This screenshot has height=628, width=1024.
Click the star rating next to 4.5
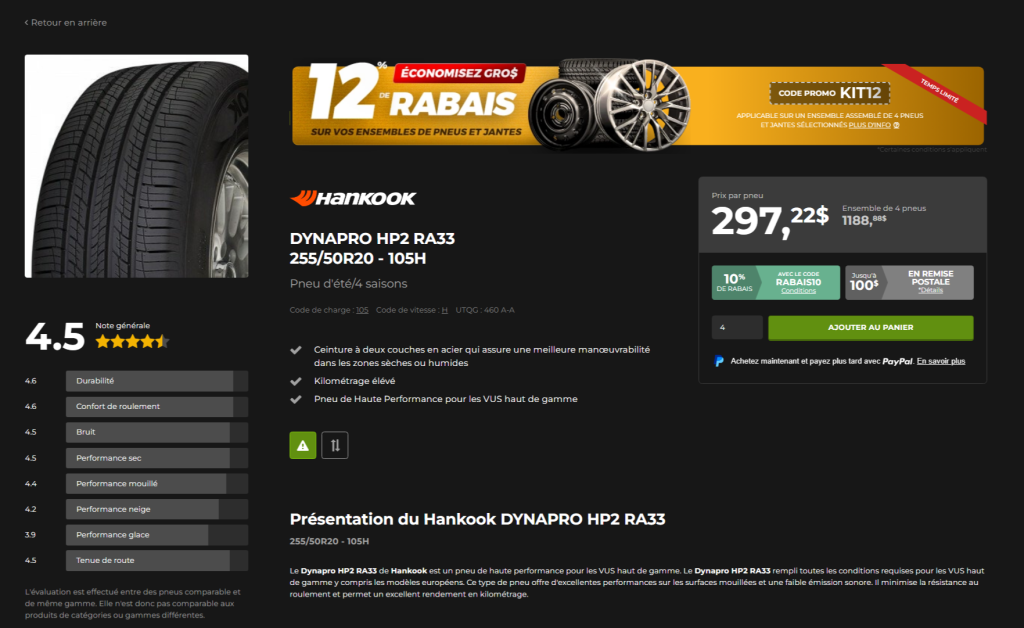[133, 341]
